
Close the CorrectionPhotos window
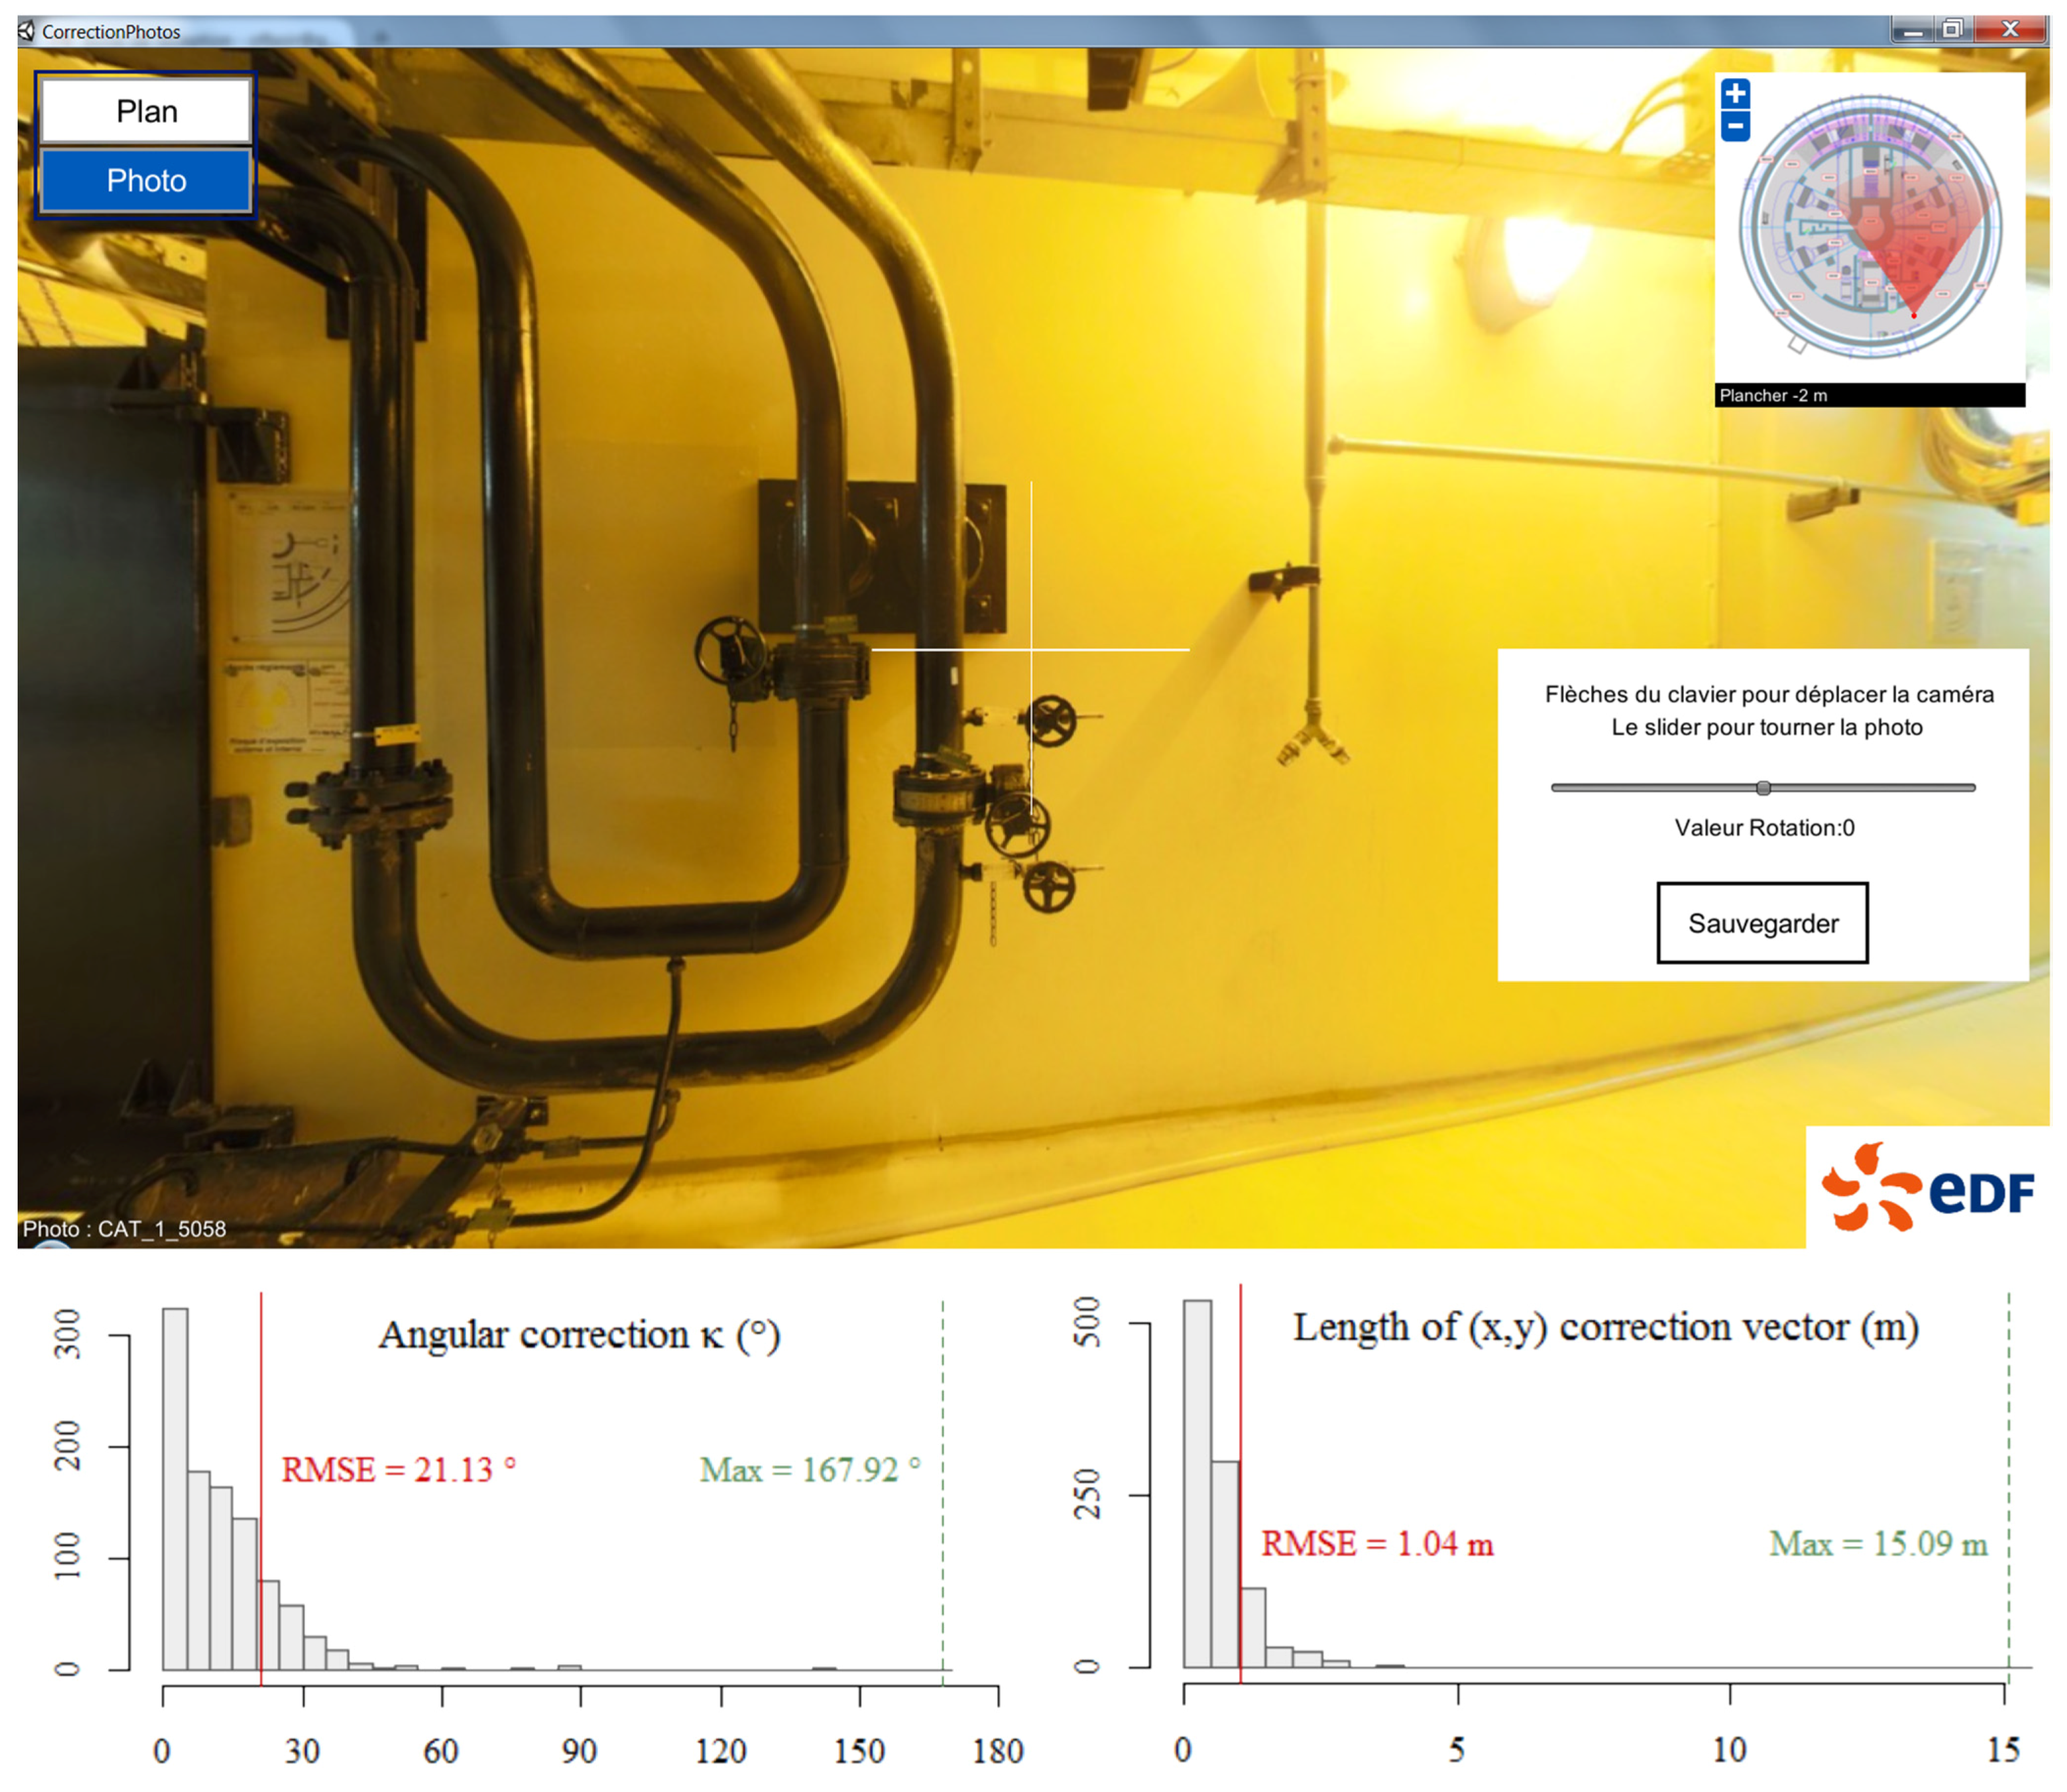pyautogui.click(x=2011, y=30)
